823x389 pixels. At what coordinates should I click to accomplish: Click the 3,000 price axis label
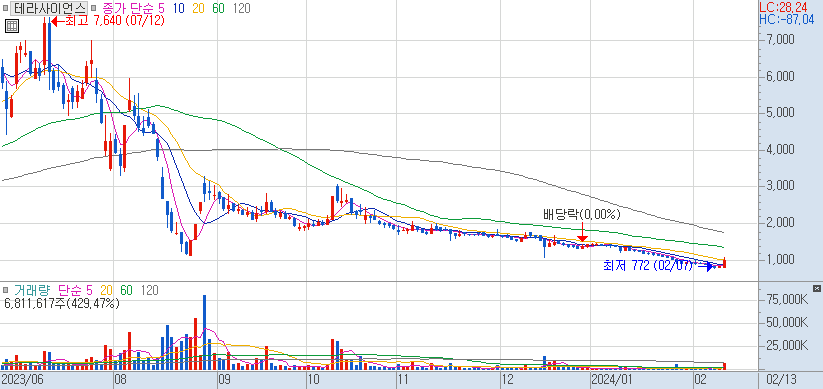(780, 186)
